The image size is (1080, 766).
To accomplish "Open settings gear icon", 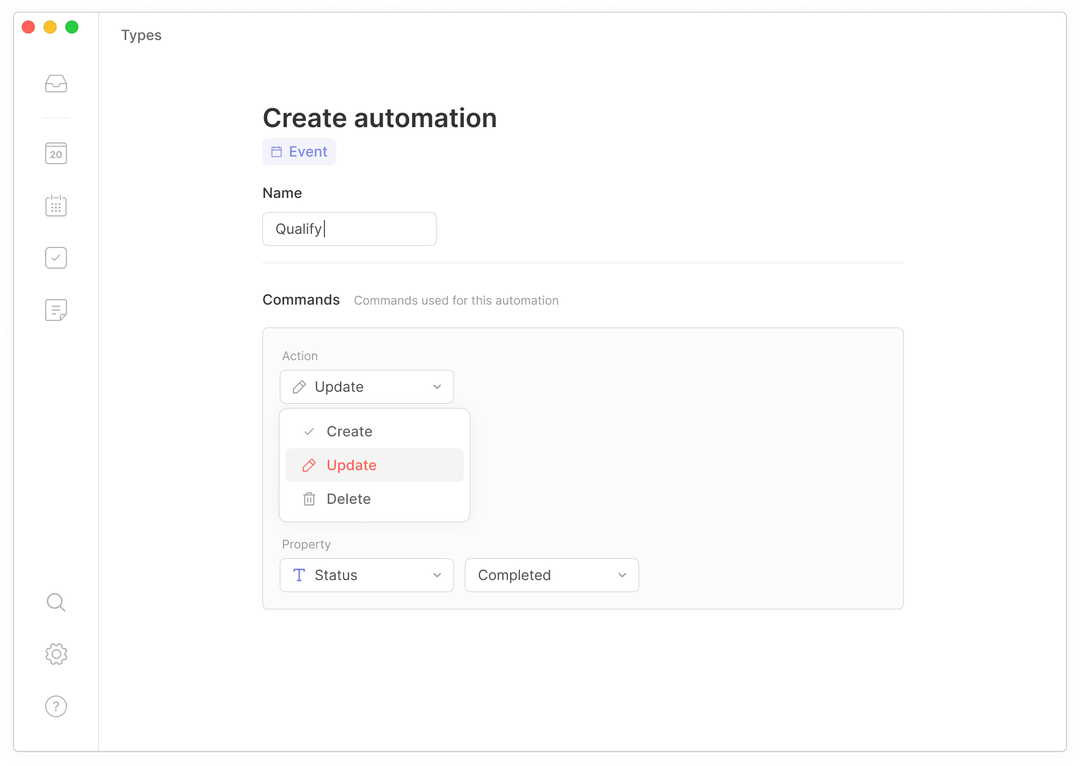I will click(56, 654).
